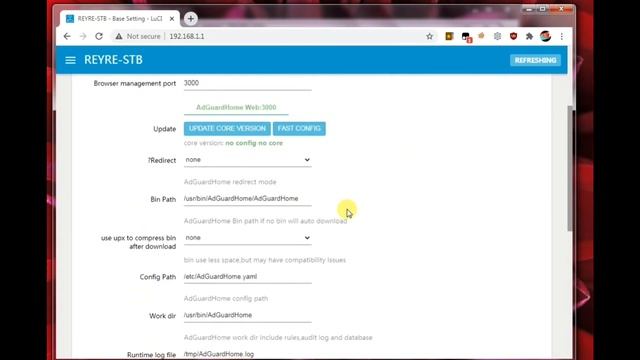Click the 'AdGuardHome config path' hint text
Screen dimensions: 640x360
click(x=226, y=299)
